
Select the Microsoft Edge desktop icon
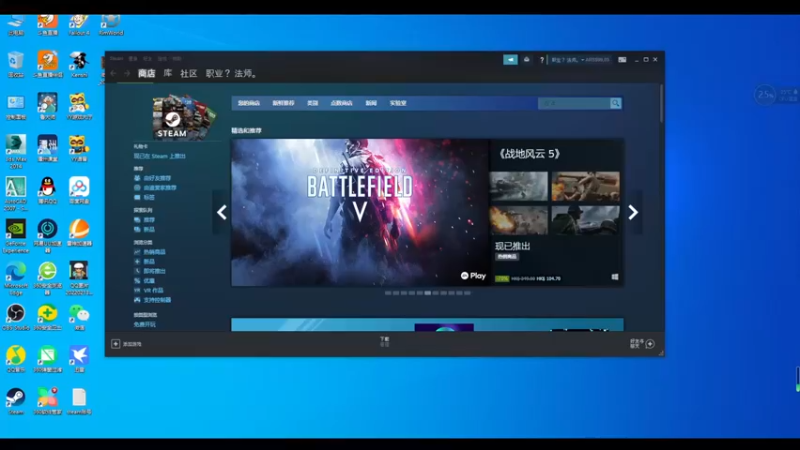tap(16, 278)
